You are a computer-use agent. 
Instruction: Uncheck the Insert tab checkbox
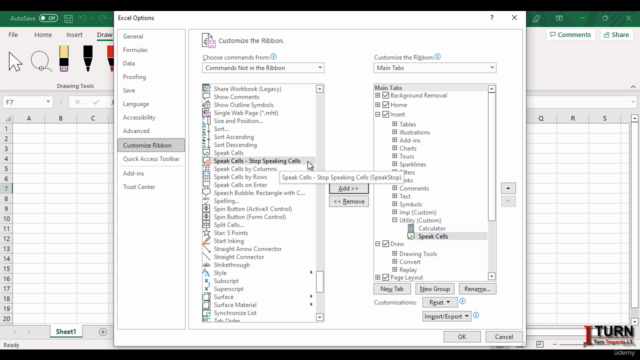(x=386, y=114)
